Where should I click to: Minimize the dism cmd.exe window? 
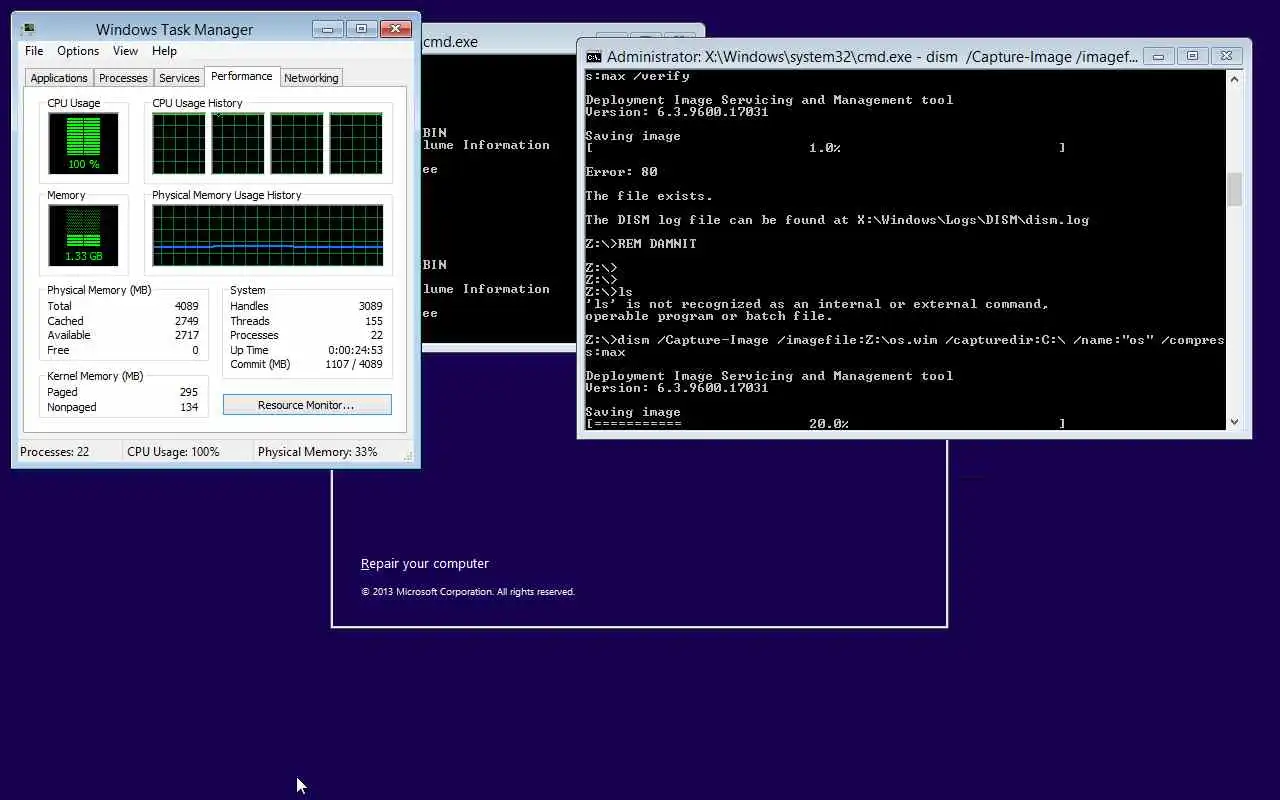click(x=1158, y=56)
